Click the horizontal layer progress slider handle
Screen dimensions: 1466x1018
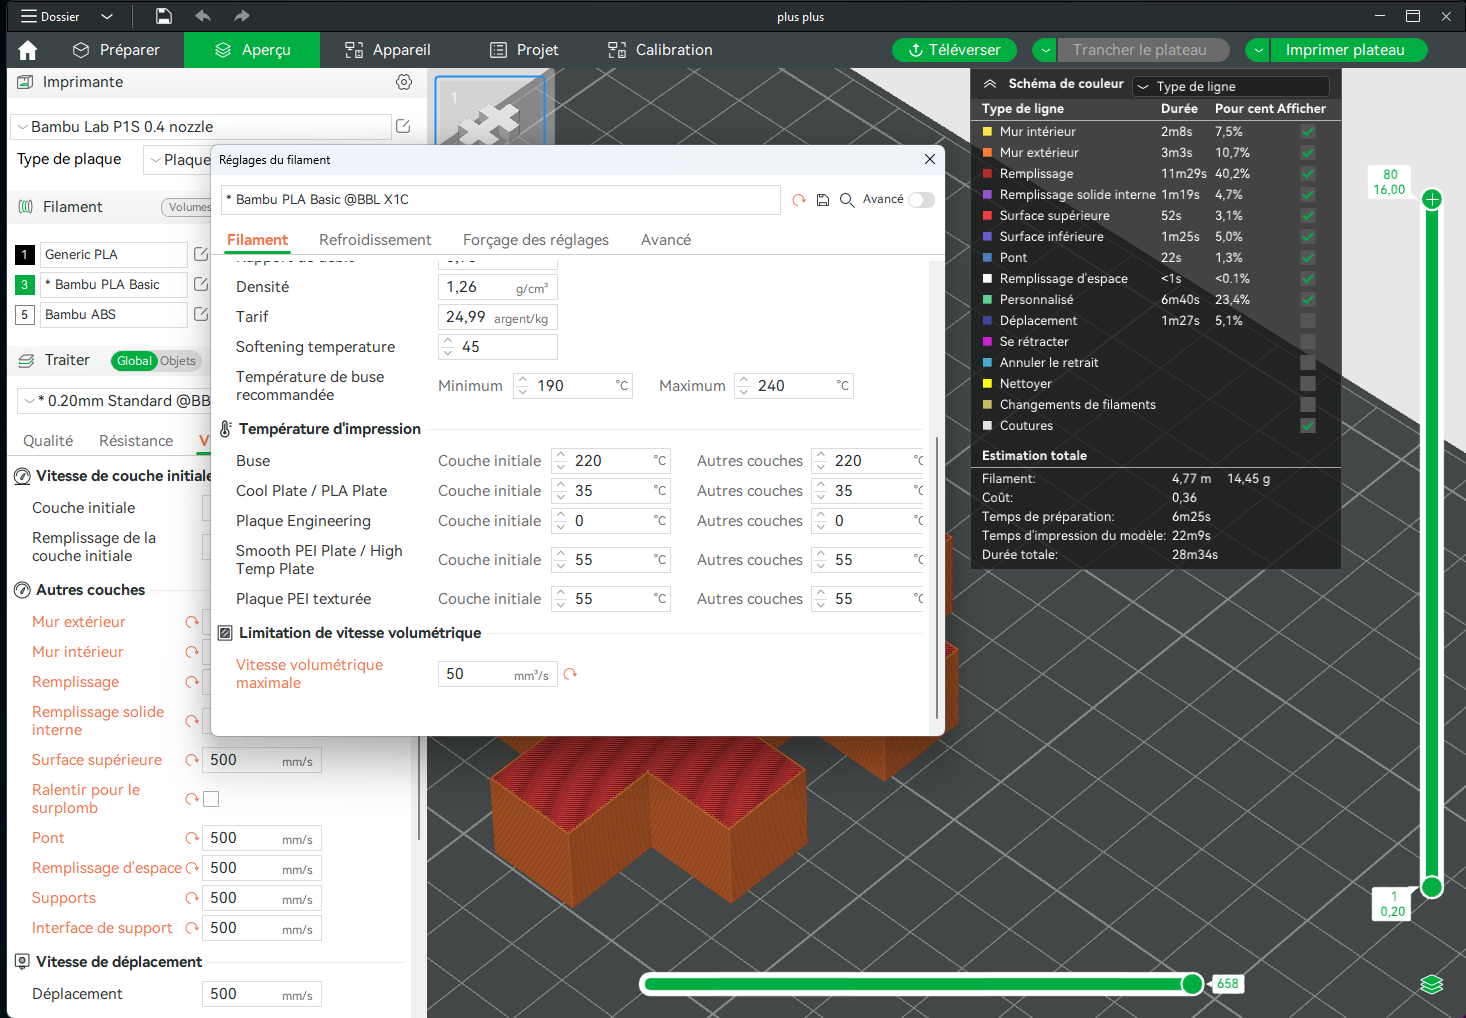1192,984
